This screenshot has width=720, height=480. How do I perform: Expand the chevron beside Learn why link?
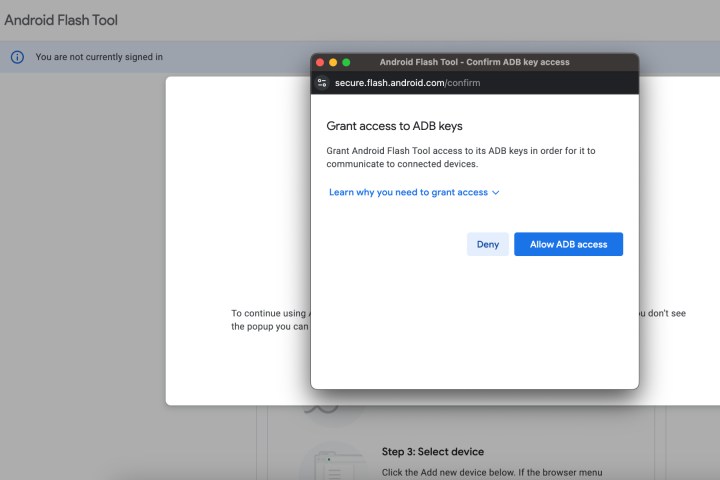coord(496,192)
